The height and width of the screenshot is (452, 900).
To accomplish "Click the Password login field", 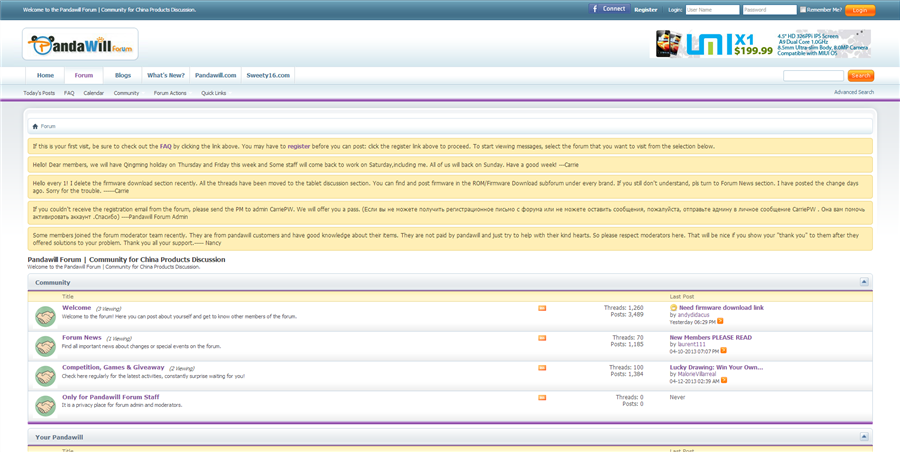I will click(x=770, y=10).
